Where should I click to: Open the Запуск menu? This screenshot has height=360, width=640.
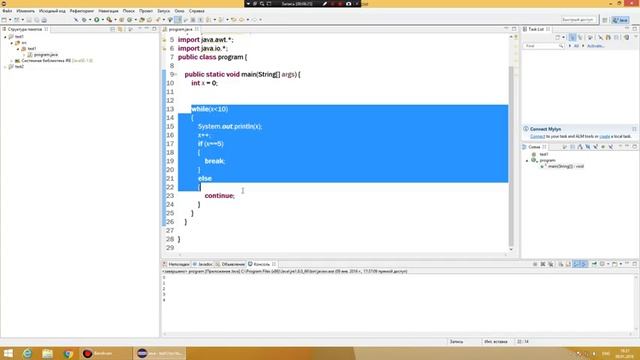pyautogui.click(x=163, y=11)
